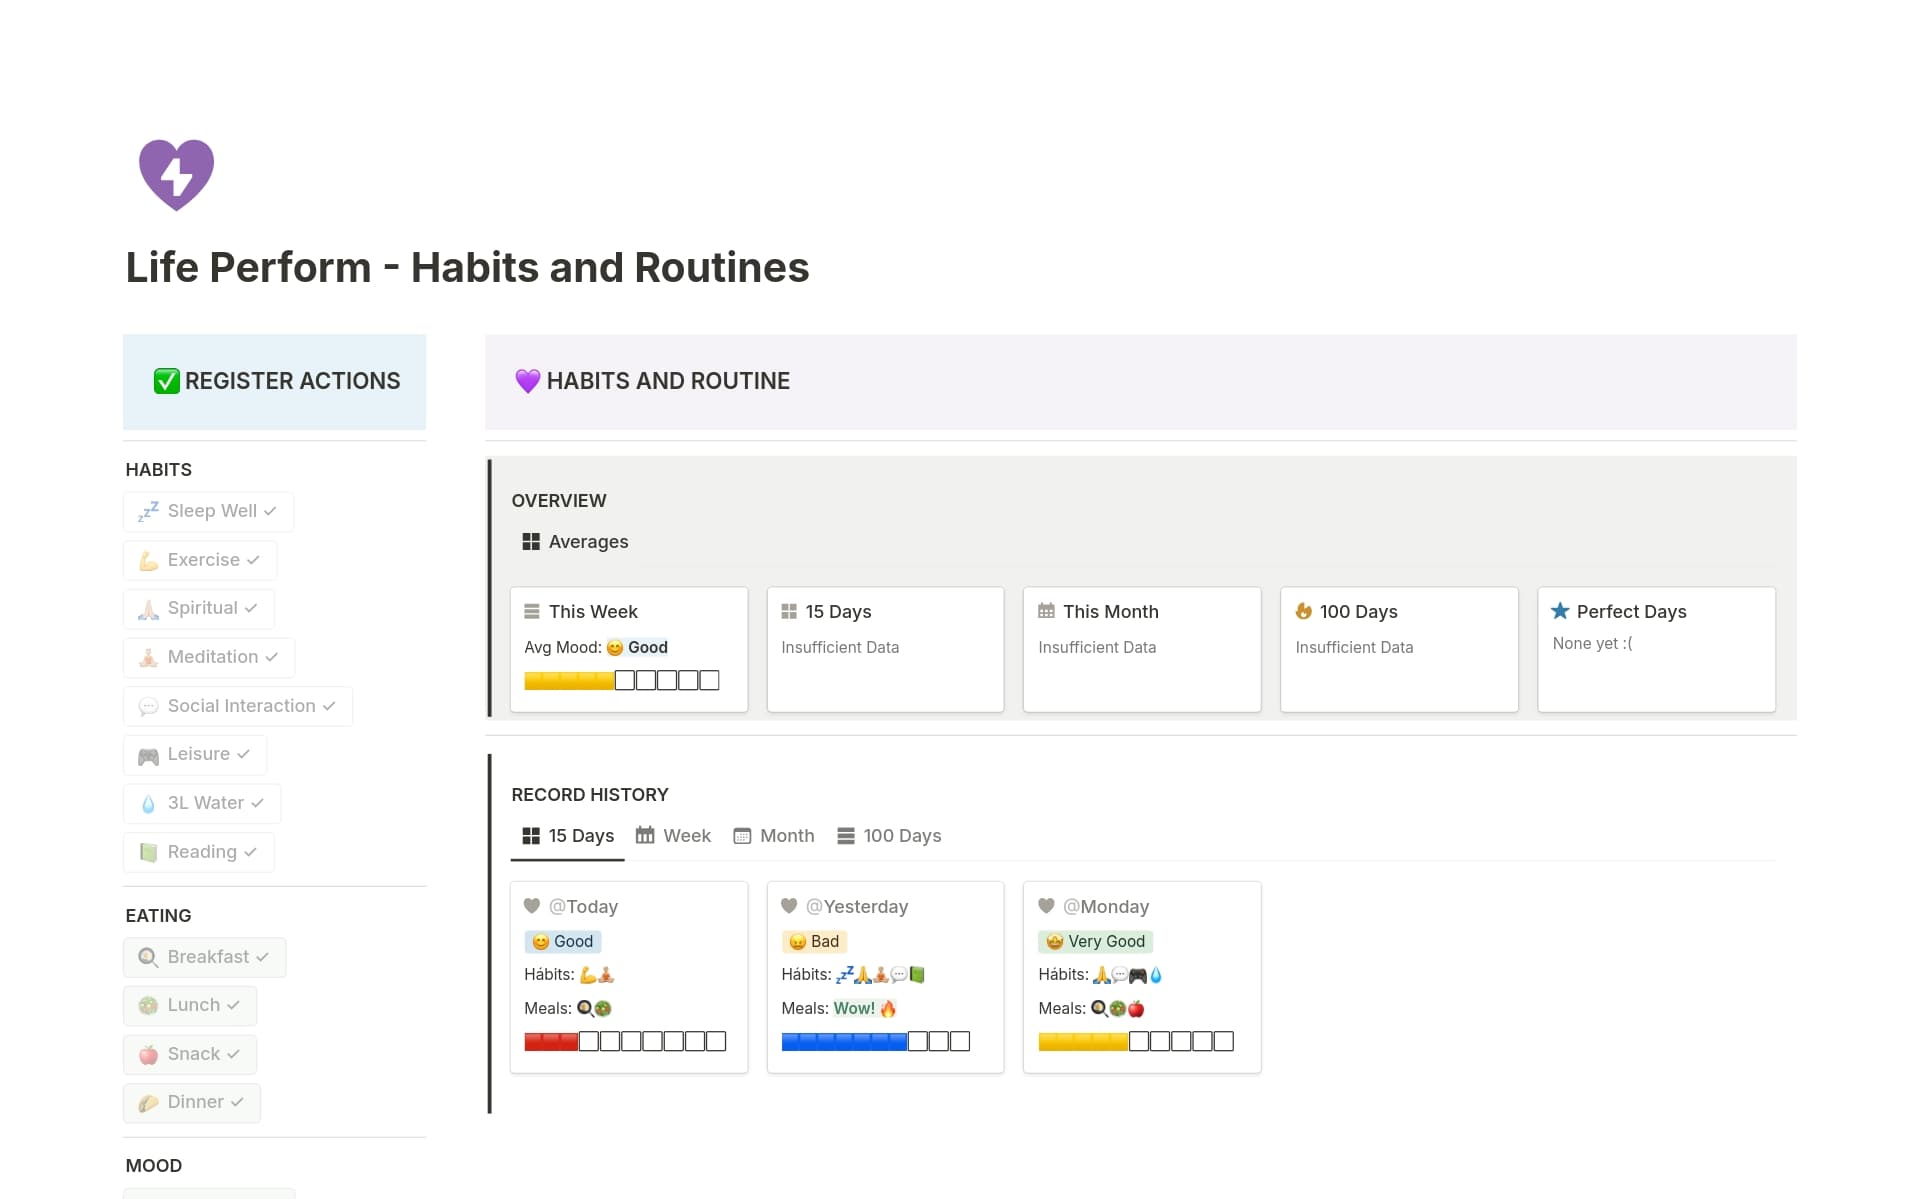Click the red progress bar on the @Today card
Screen dimensions: 1920x1199
click(x=550, y=1040)
